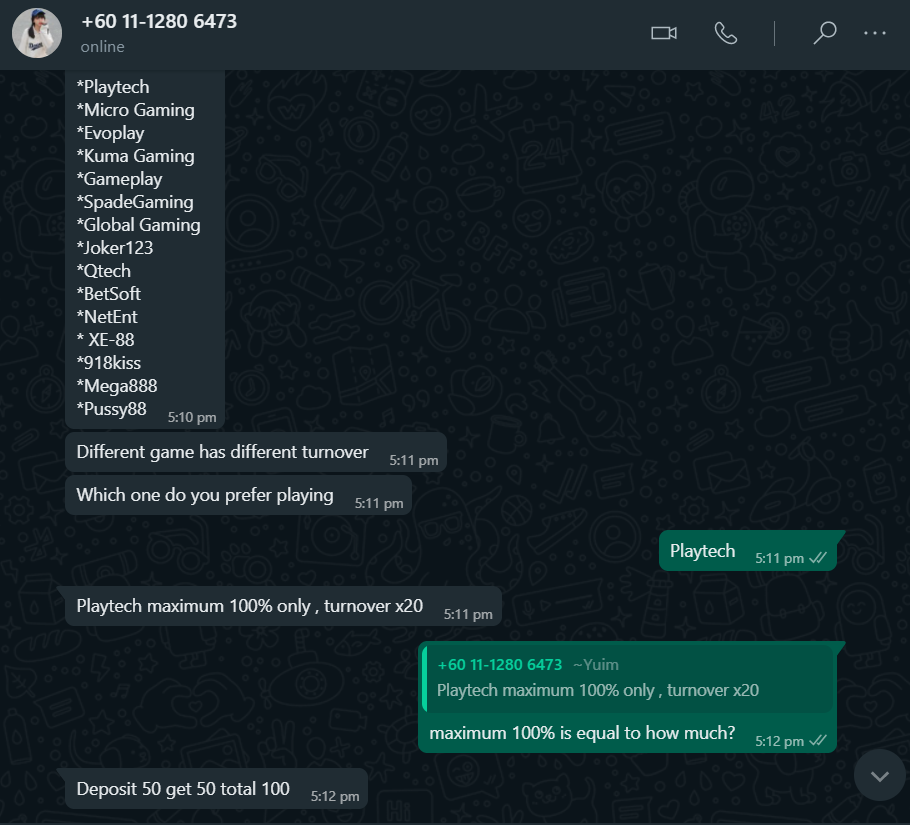Click the "*Joker123" line in the game list
This screenshot has height=825, width=910.
click(115, 248)
